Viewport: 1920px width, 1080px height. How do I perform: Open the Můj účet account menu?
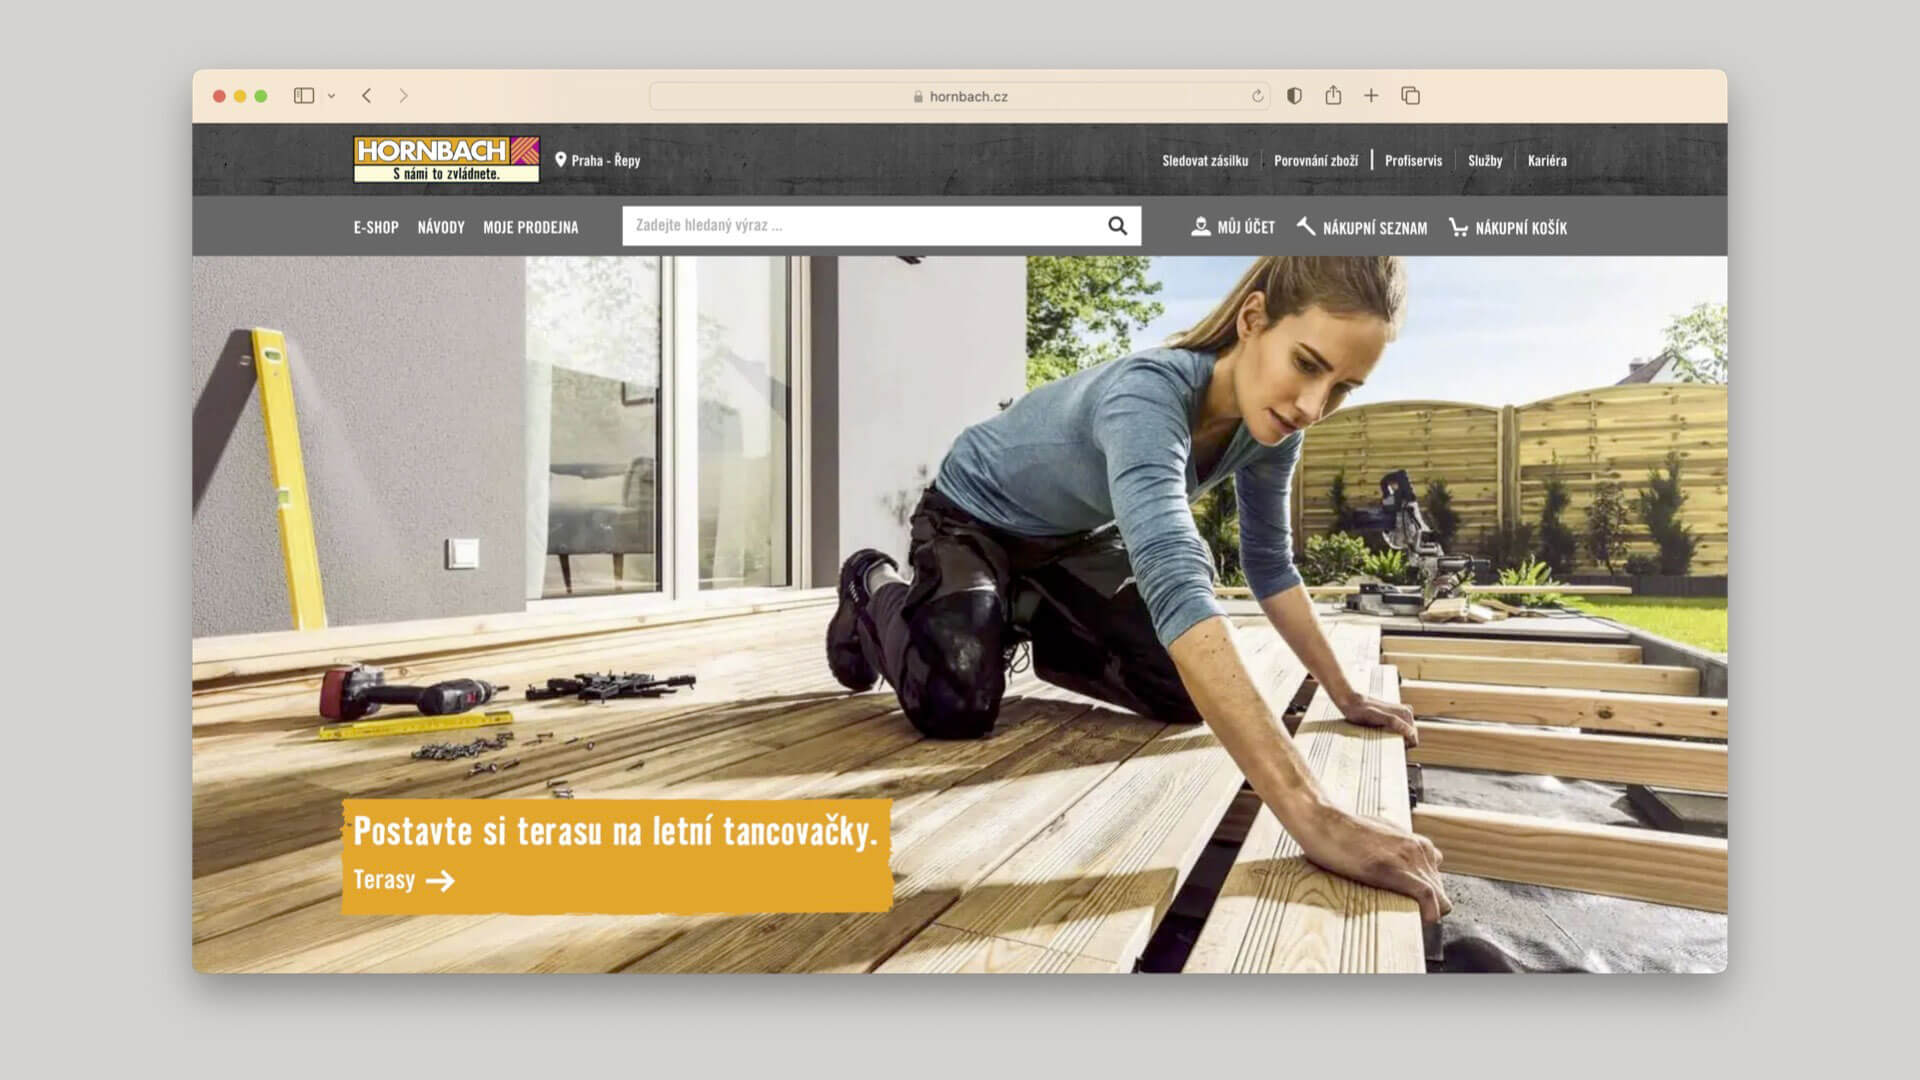tap(1233, 228)
